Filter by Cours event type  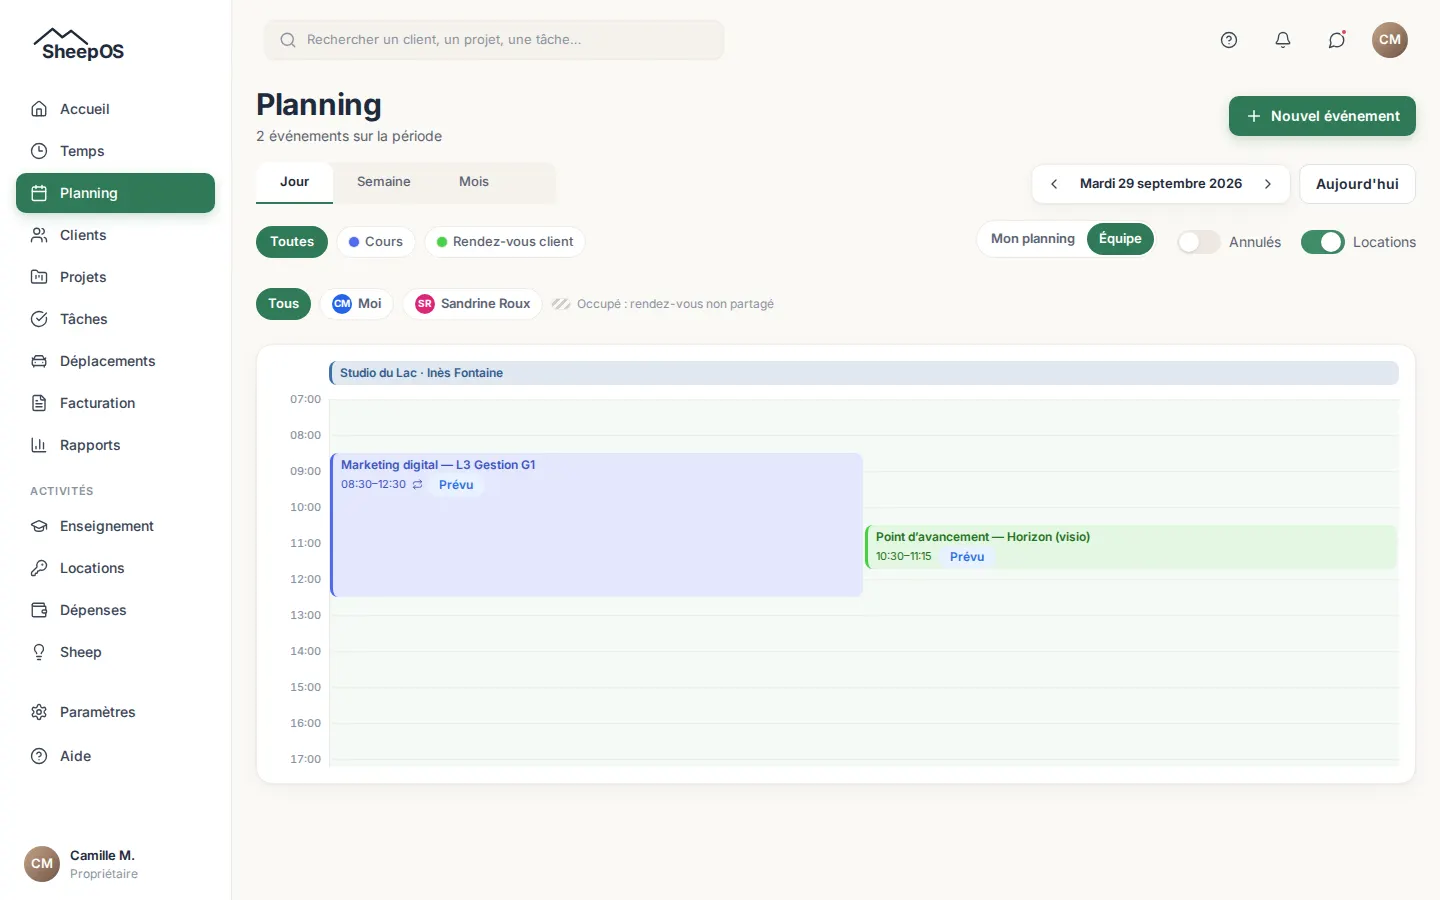tap(376, 242)
